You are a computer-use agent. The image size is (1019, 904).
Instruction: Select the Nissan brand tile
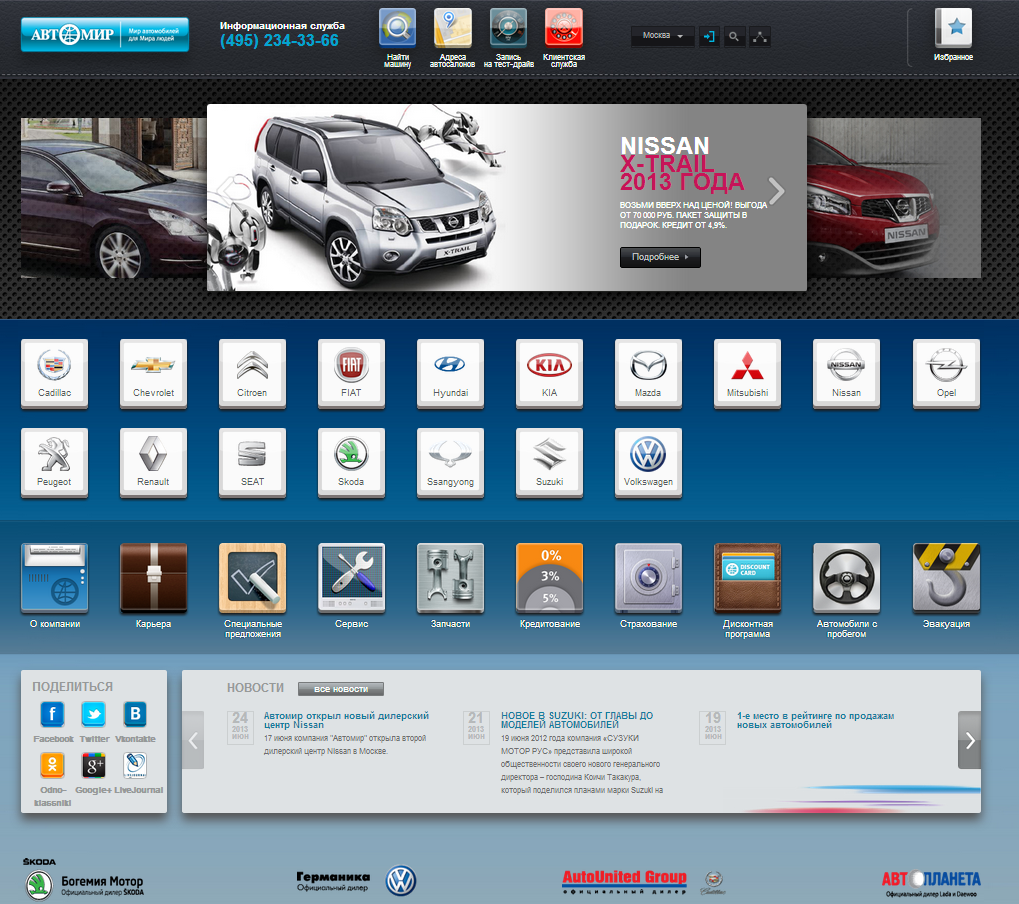[846, 374]
